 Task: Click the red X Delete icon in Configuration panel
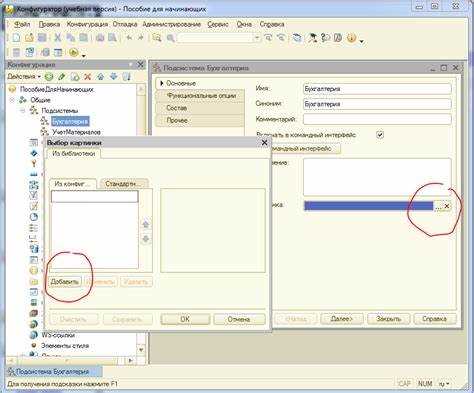[x=88, y=77]
